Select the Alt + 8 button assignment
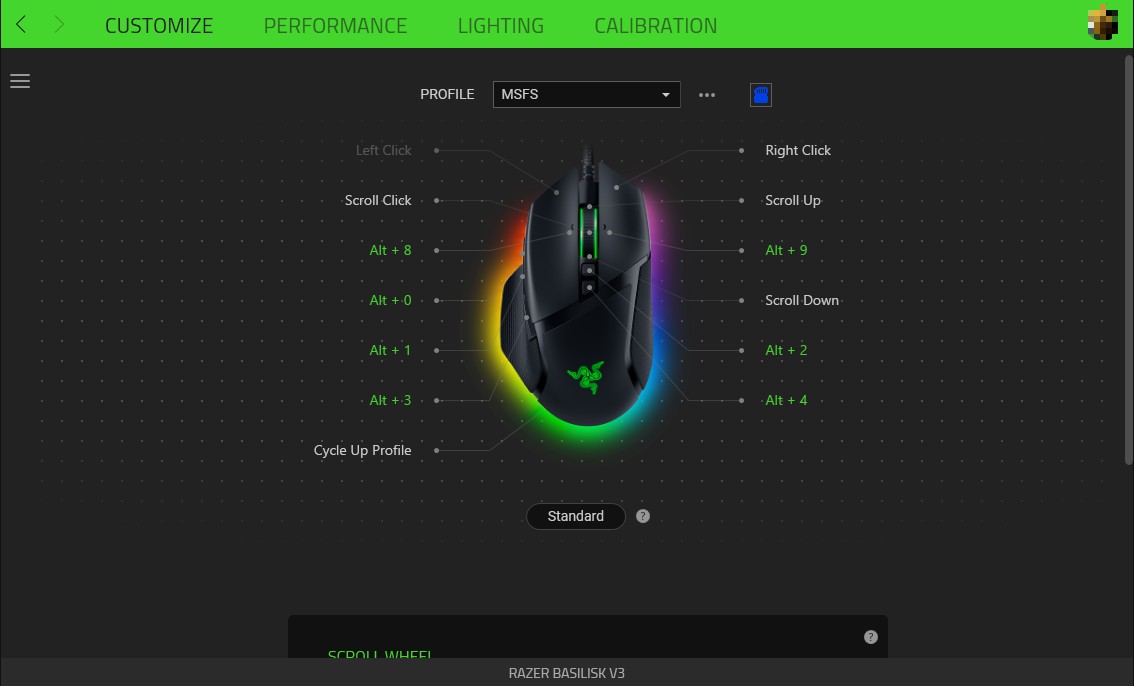 (x=391, y=250)
